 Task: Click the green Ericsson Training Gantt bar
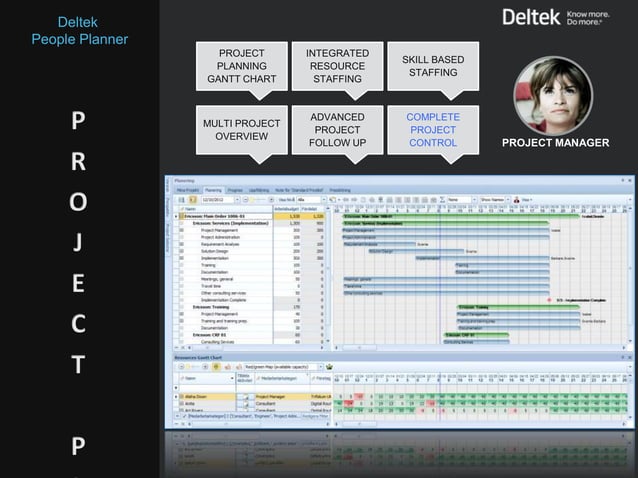tap(518, 307)
